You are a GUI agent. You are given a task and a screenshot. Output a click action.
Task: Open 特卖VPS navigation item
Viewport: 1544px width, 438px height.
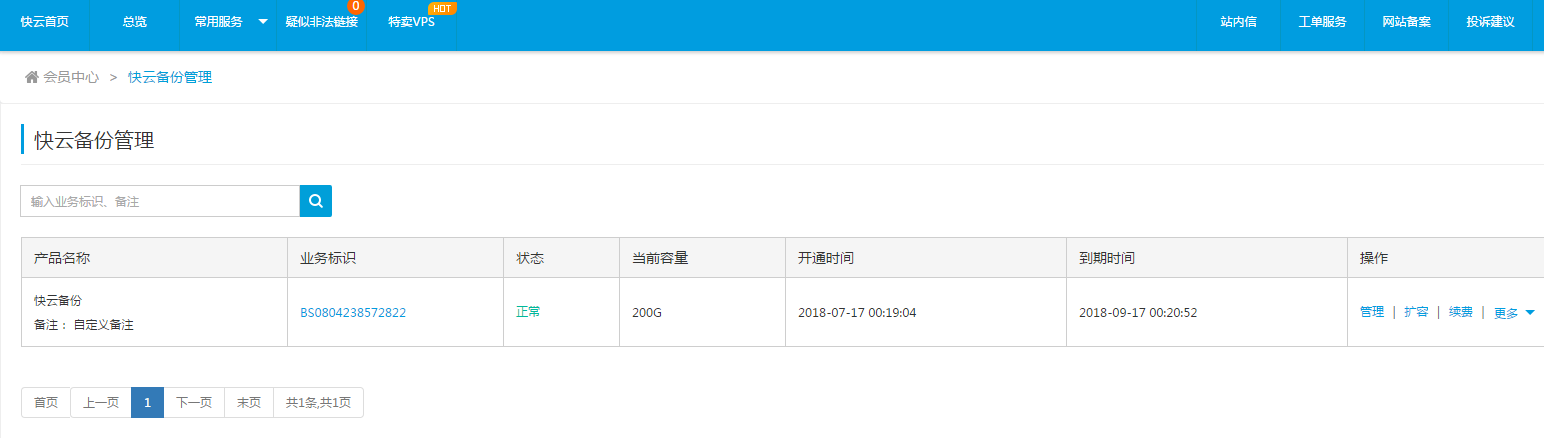click(411, 22)
